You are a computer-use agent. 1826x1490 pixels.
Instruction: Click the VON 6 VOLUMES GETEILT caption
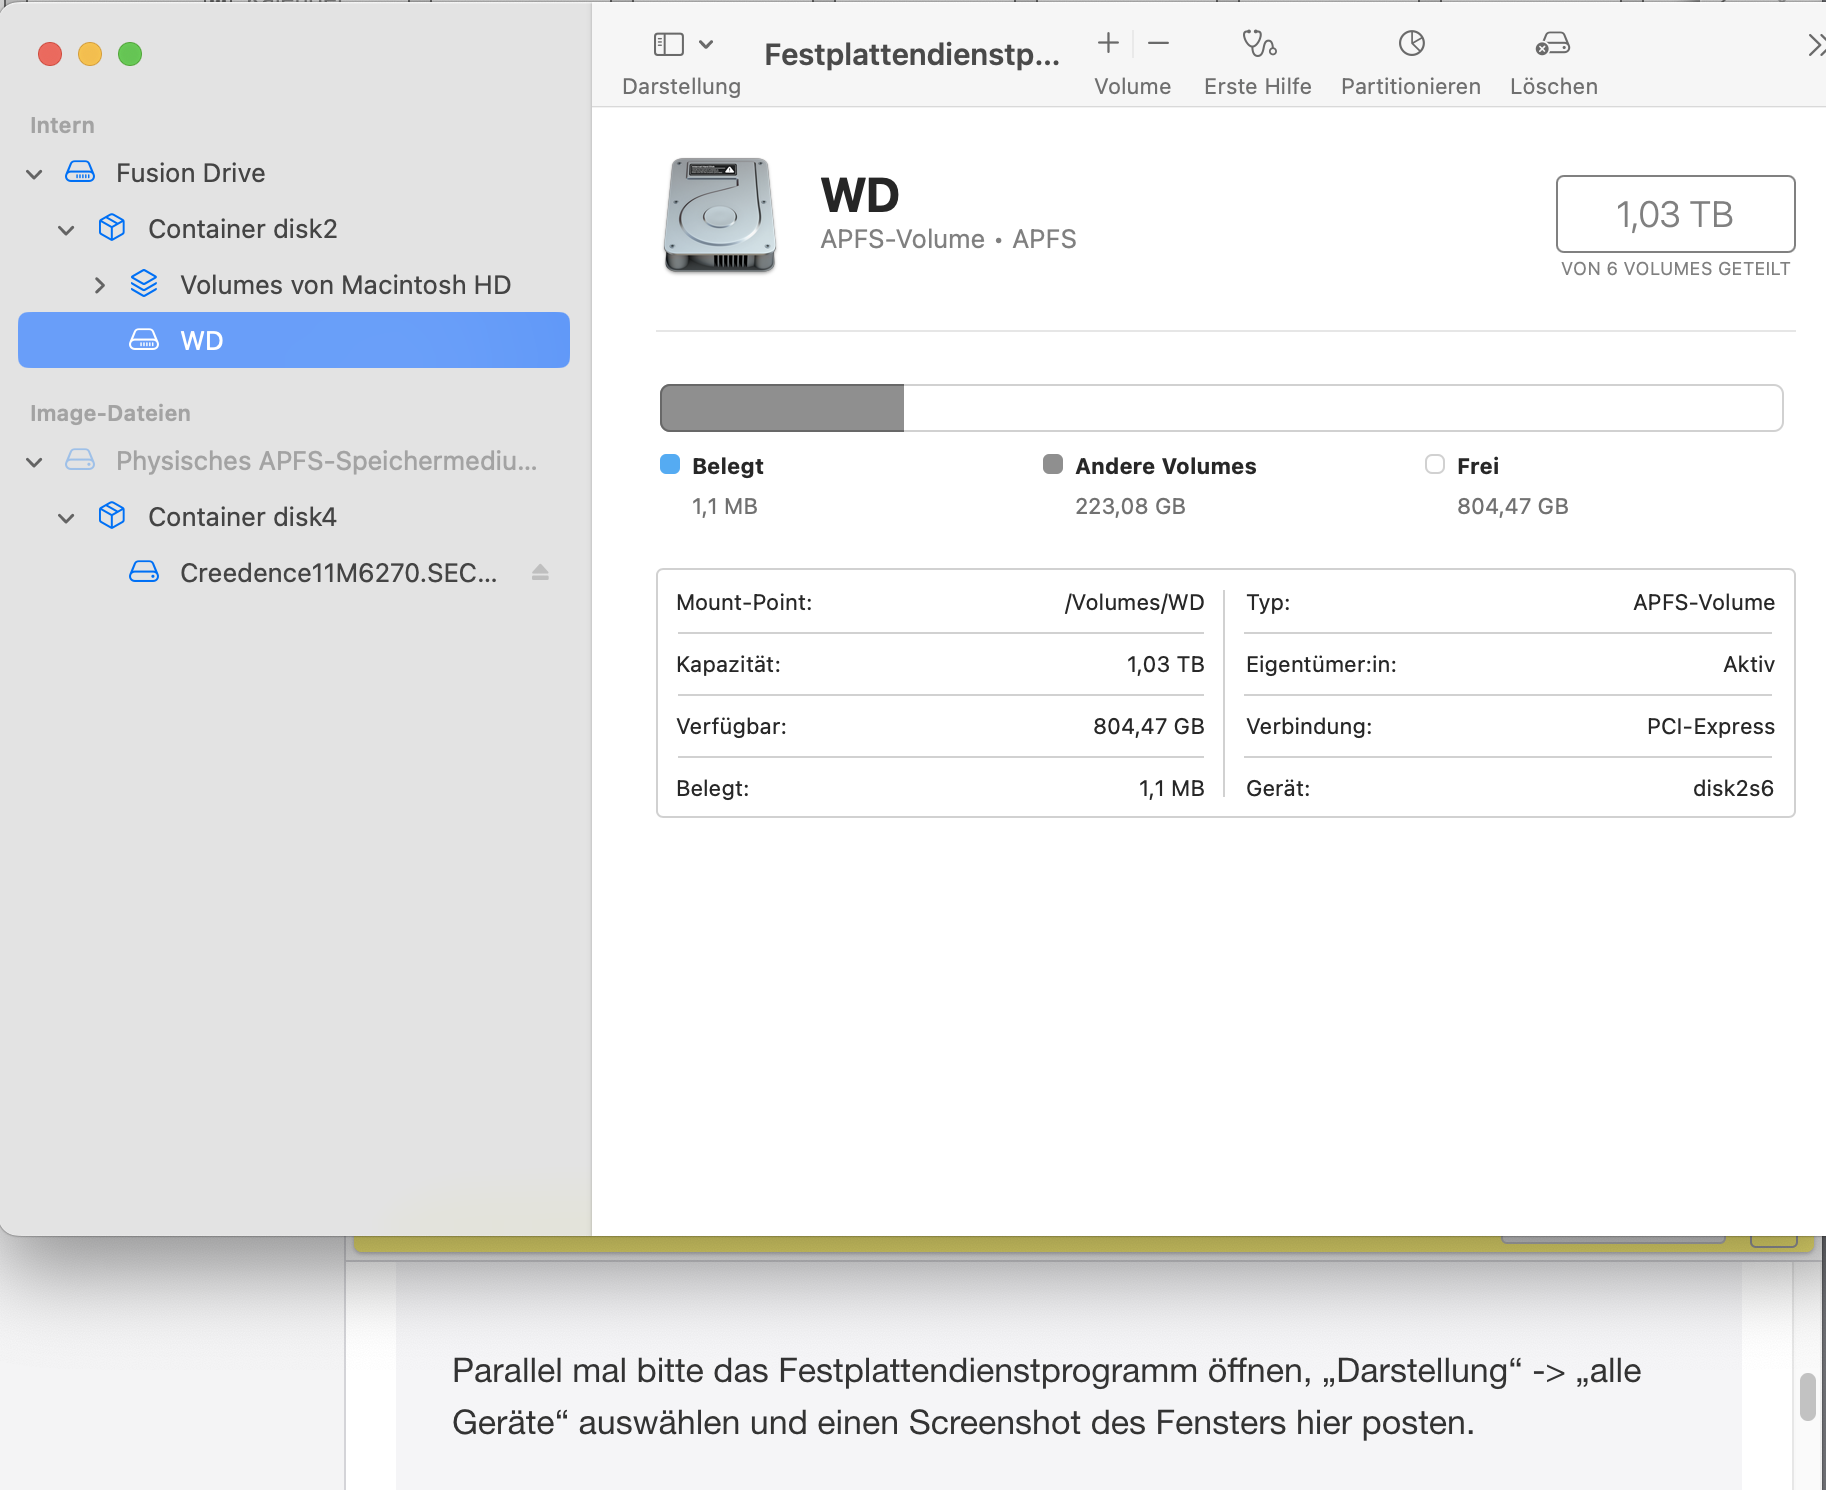point(1675,269)
